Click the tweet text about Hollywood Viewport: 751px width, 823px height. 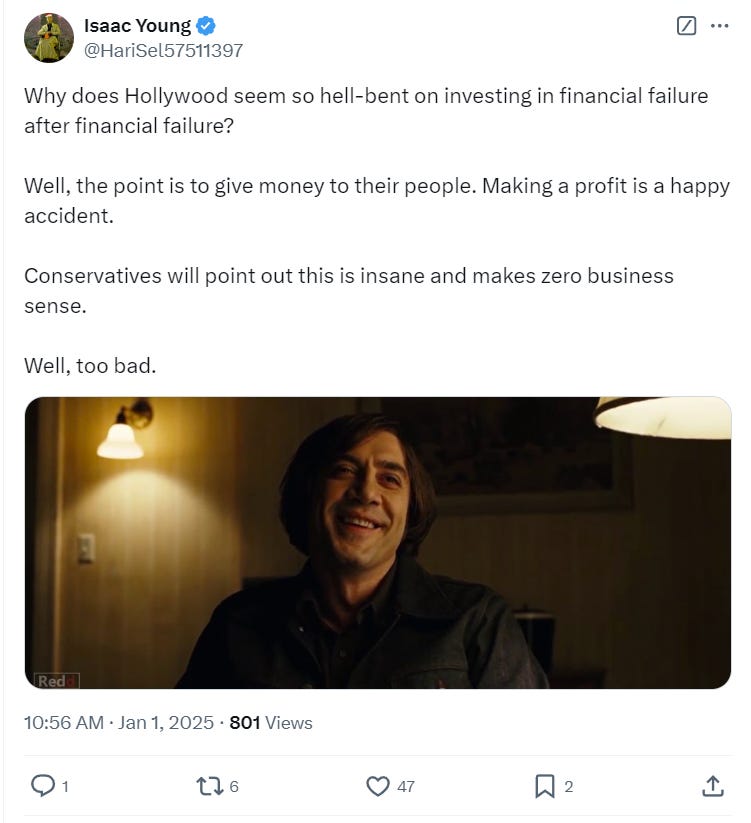coord(377,230)
